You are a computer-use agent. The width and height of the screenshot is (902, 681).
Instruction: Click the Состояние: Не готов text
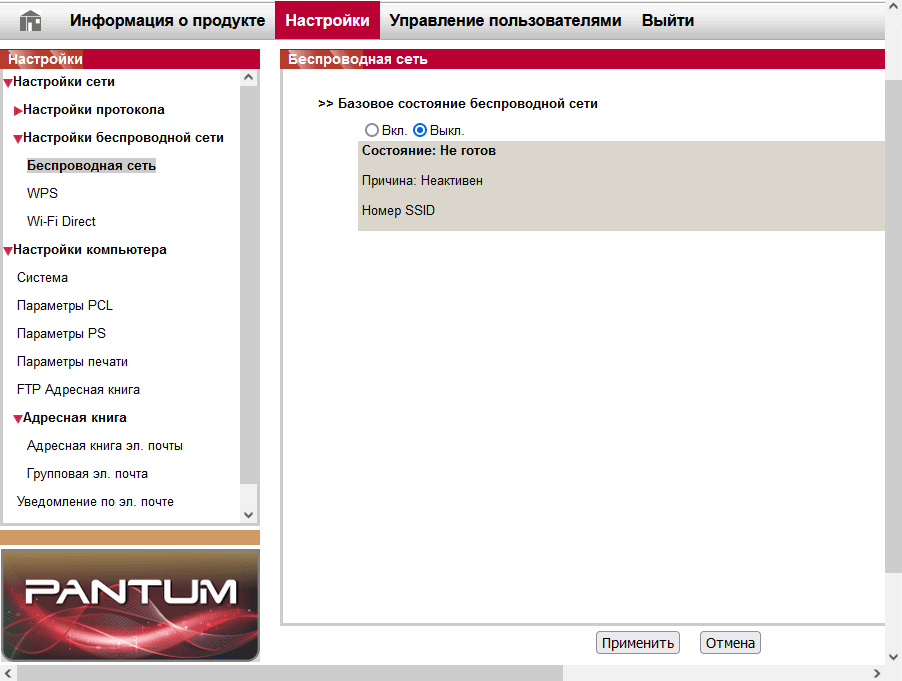tap(429, 151)
